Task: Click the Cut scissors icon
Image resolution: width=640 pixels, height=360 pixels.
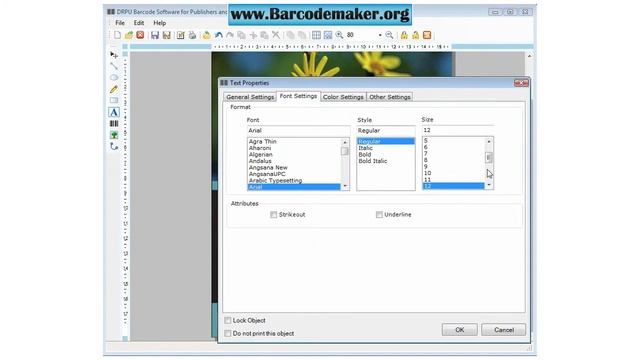Action: tap(276, 35)
